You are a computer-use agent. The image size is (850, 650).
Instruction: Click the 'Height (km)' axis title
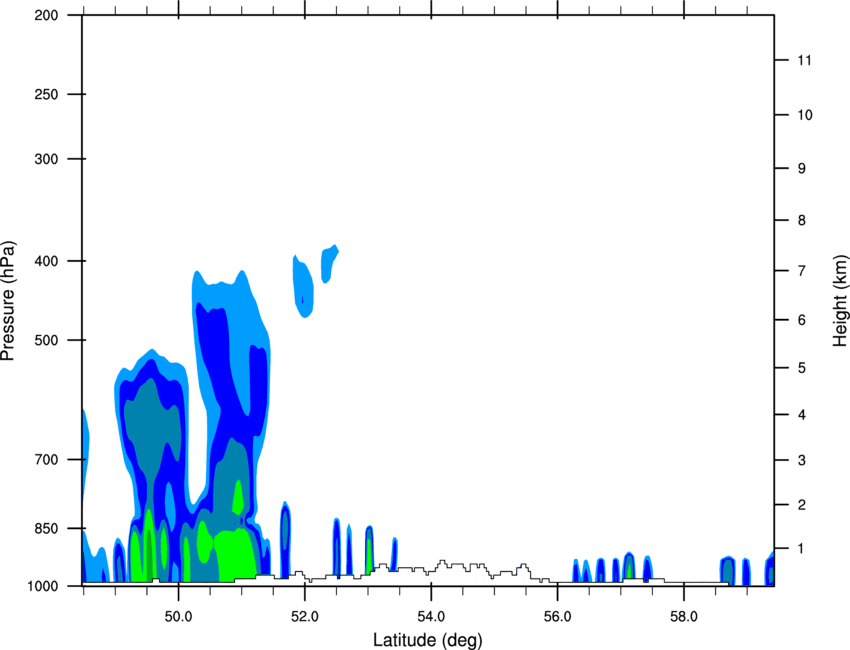[840, 300]
